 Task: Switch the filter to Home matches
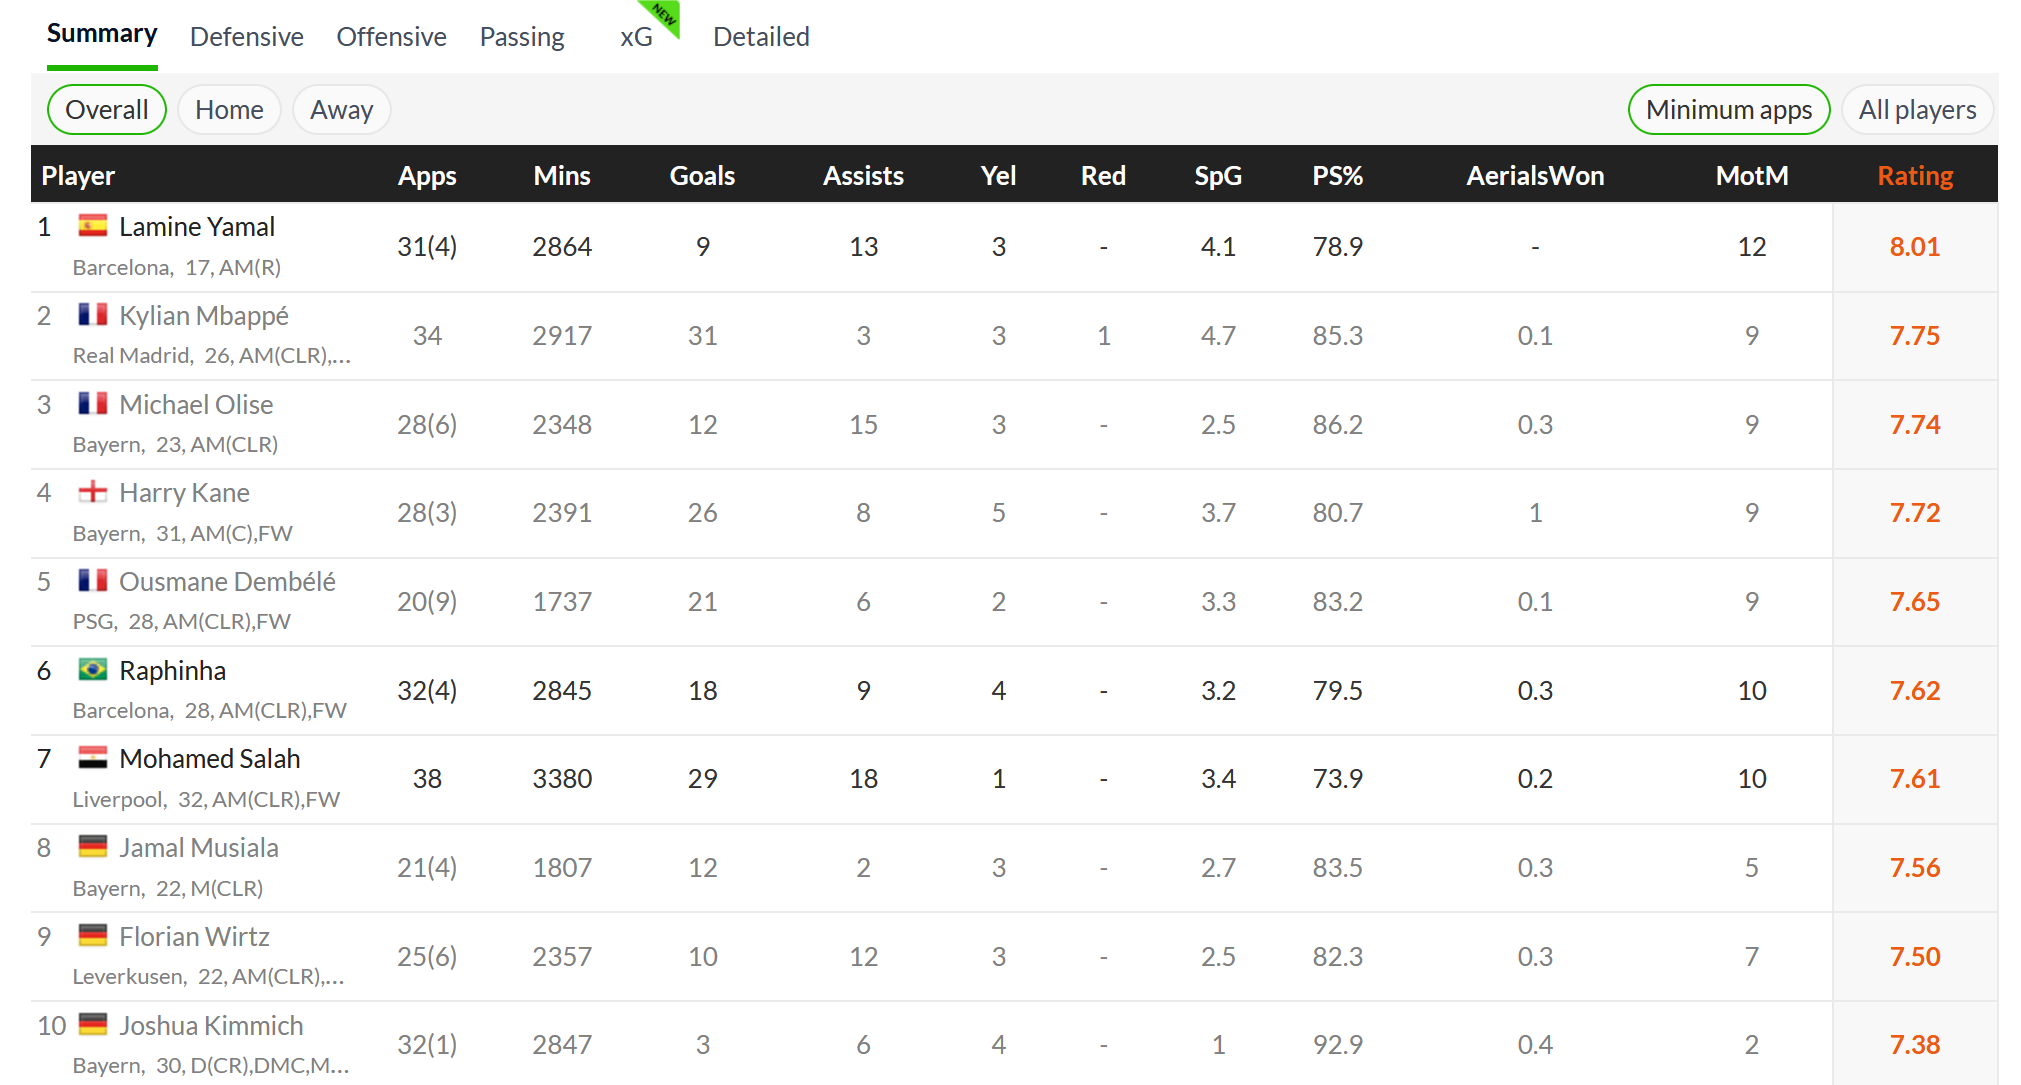[x=229, y=109]
